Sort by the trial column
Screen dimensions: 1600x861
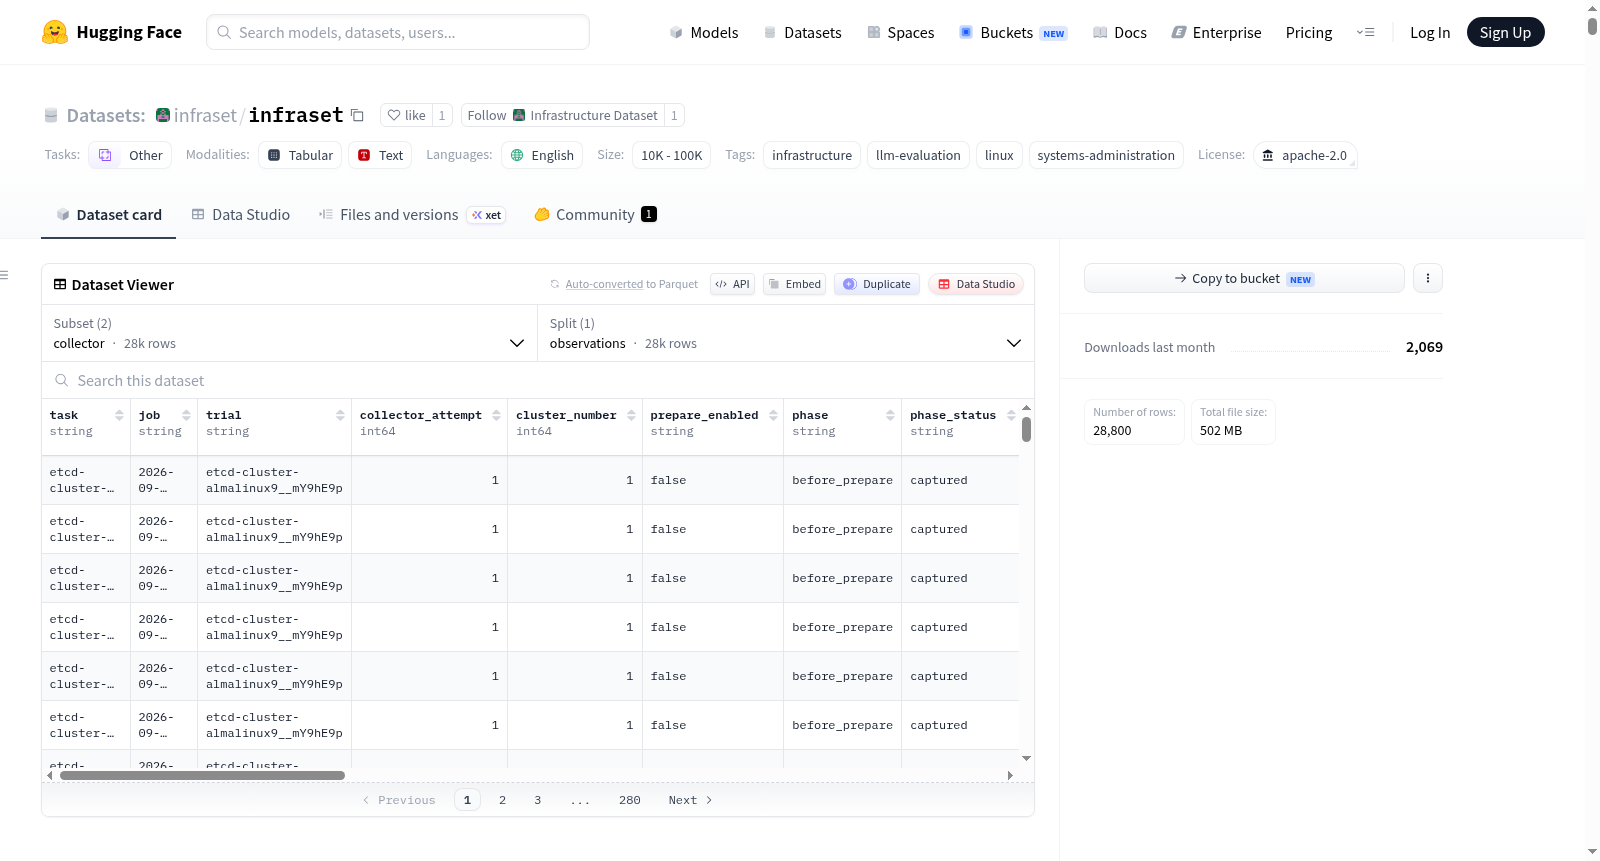pyautogui.click(x=340, y=415)
